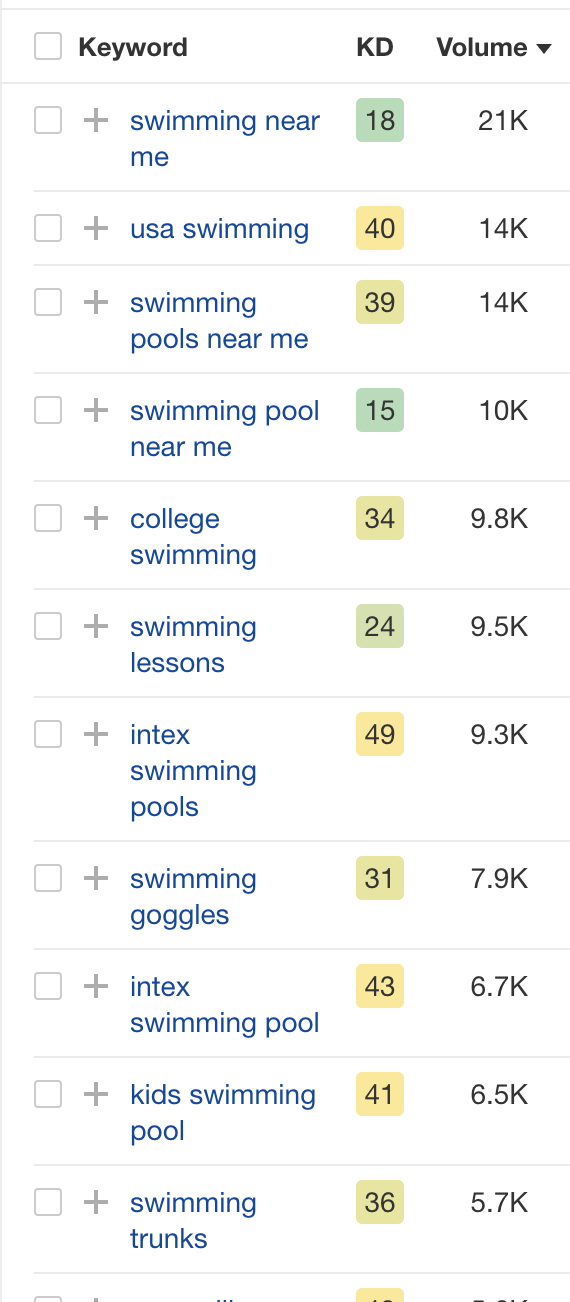570x1302 pixels.
Task: Check the box for swimming pools near me
Action: [48, 301]
